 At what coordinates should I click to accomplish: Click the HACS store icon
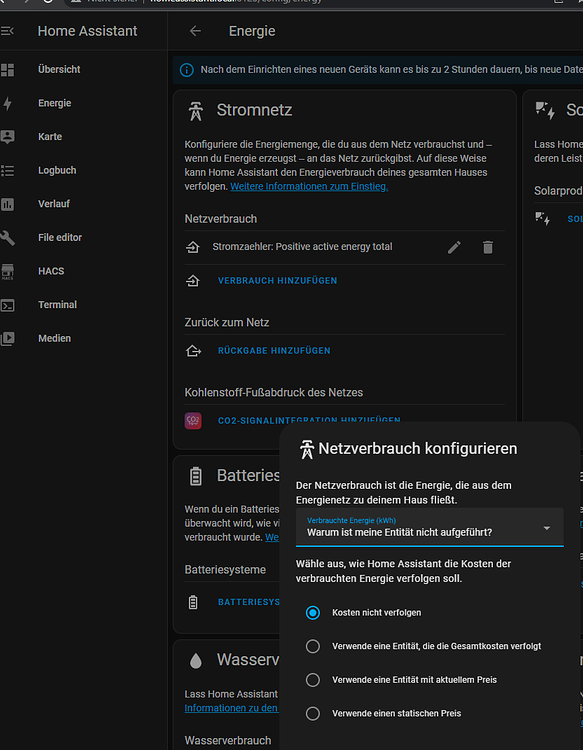coord(7,272)
